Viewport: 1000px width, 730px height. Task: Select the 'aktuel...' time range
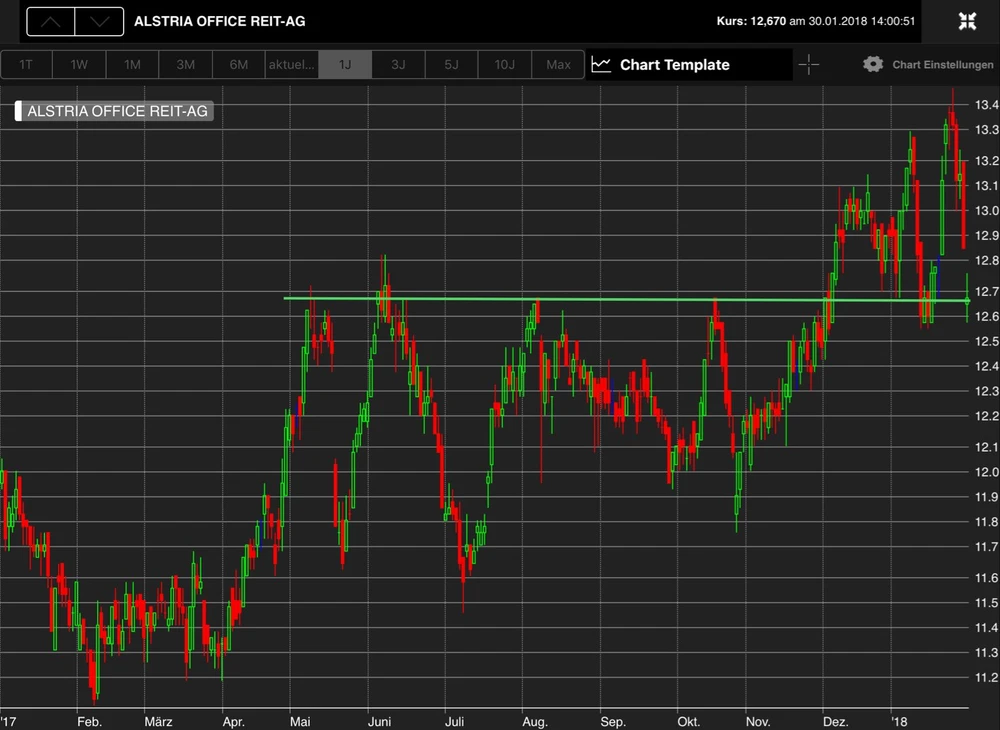pos(292,65)
